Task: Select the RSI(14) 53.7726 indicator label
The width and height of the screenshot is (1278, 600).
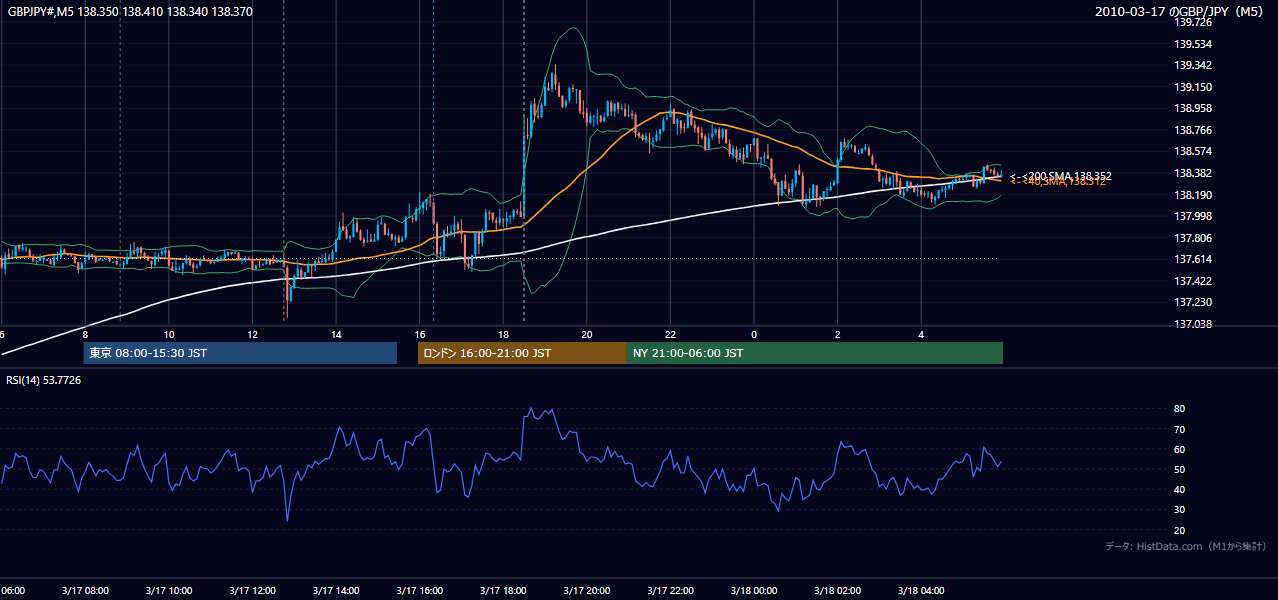Action: coord(44,380)
